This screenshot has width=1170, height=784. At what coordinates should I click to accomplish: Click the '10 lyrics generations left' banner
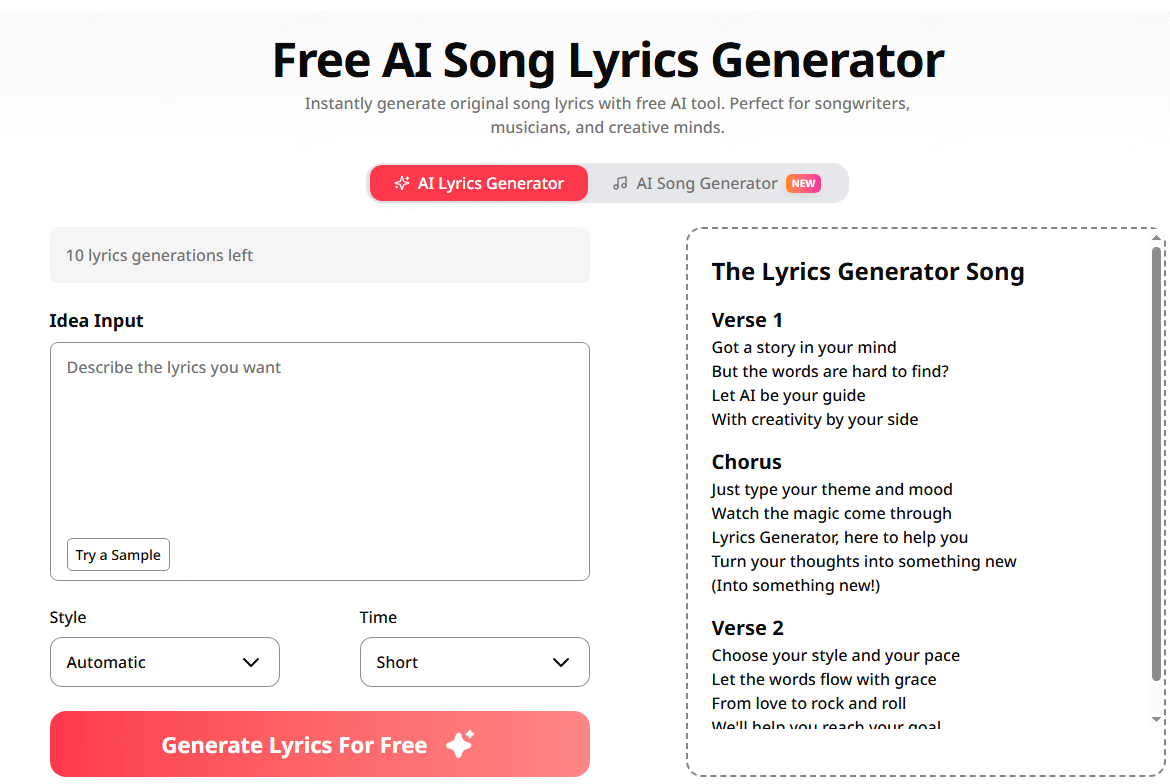click(319, 255)
